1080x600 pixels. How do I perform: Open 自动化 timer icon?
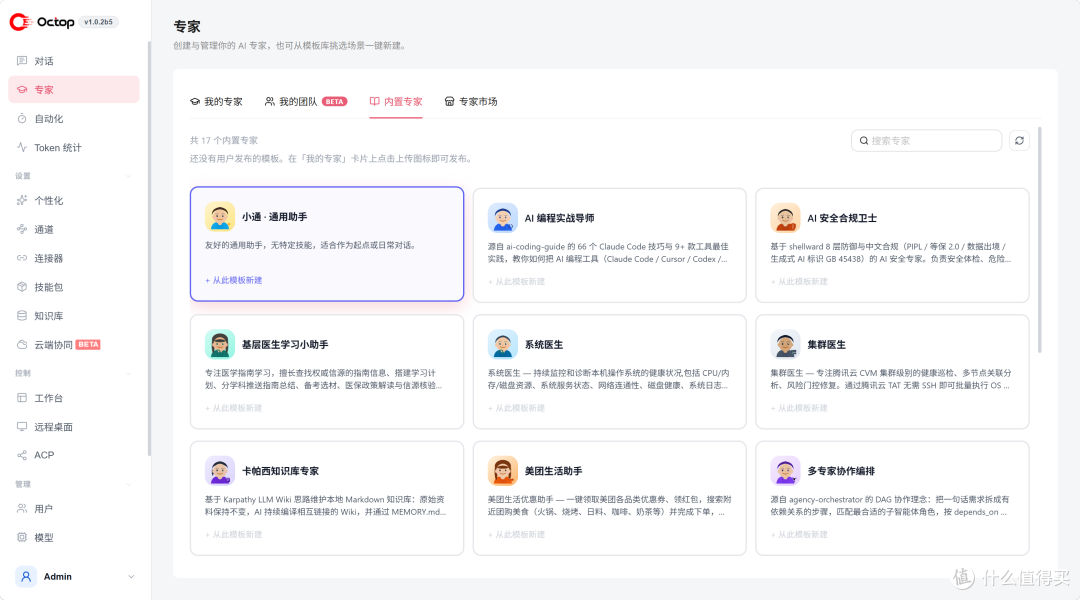pos(22,118)
